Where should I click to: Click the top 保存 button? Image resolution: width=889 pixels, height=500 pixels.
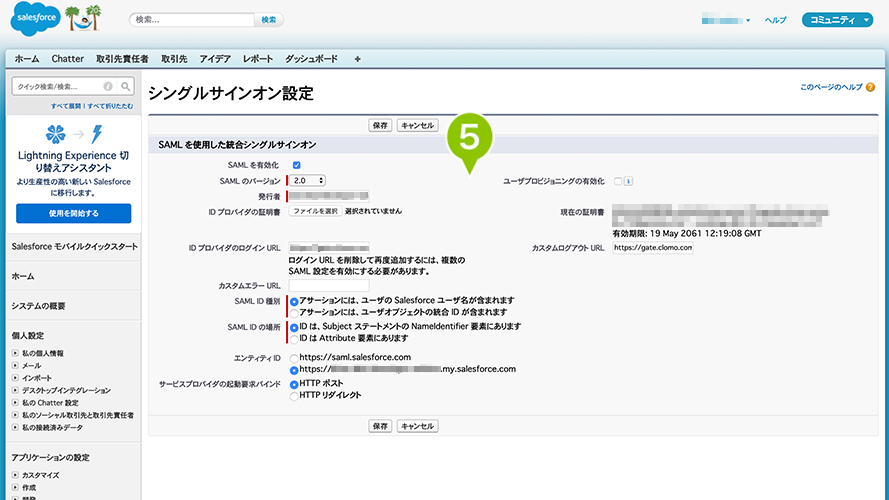[x=380, y=125]
